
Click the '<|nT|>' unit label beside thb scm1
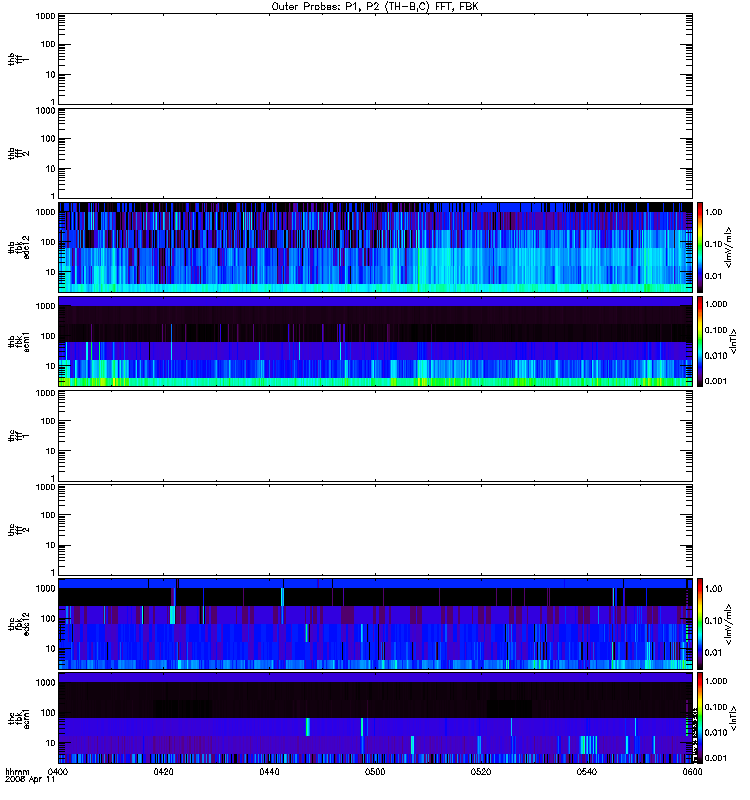734,341
